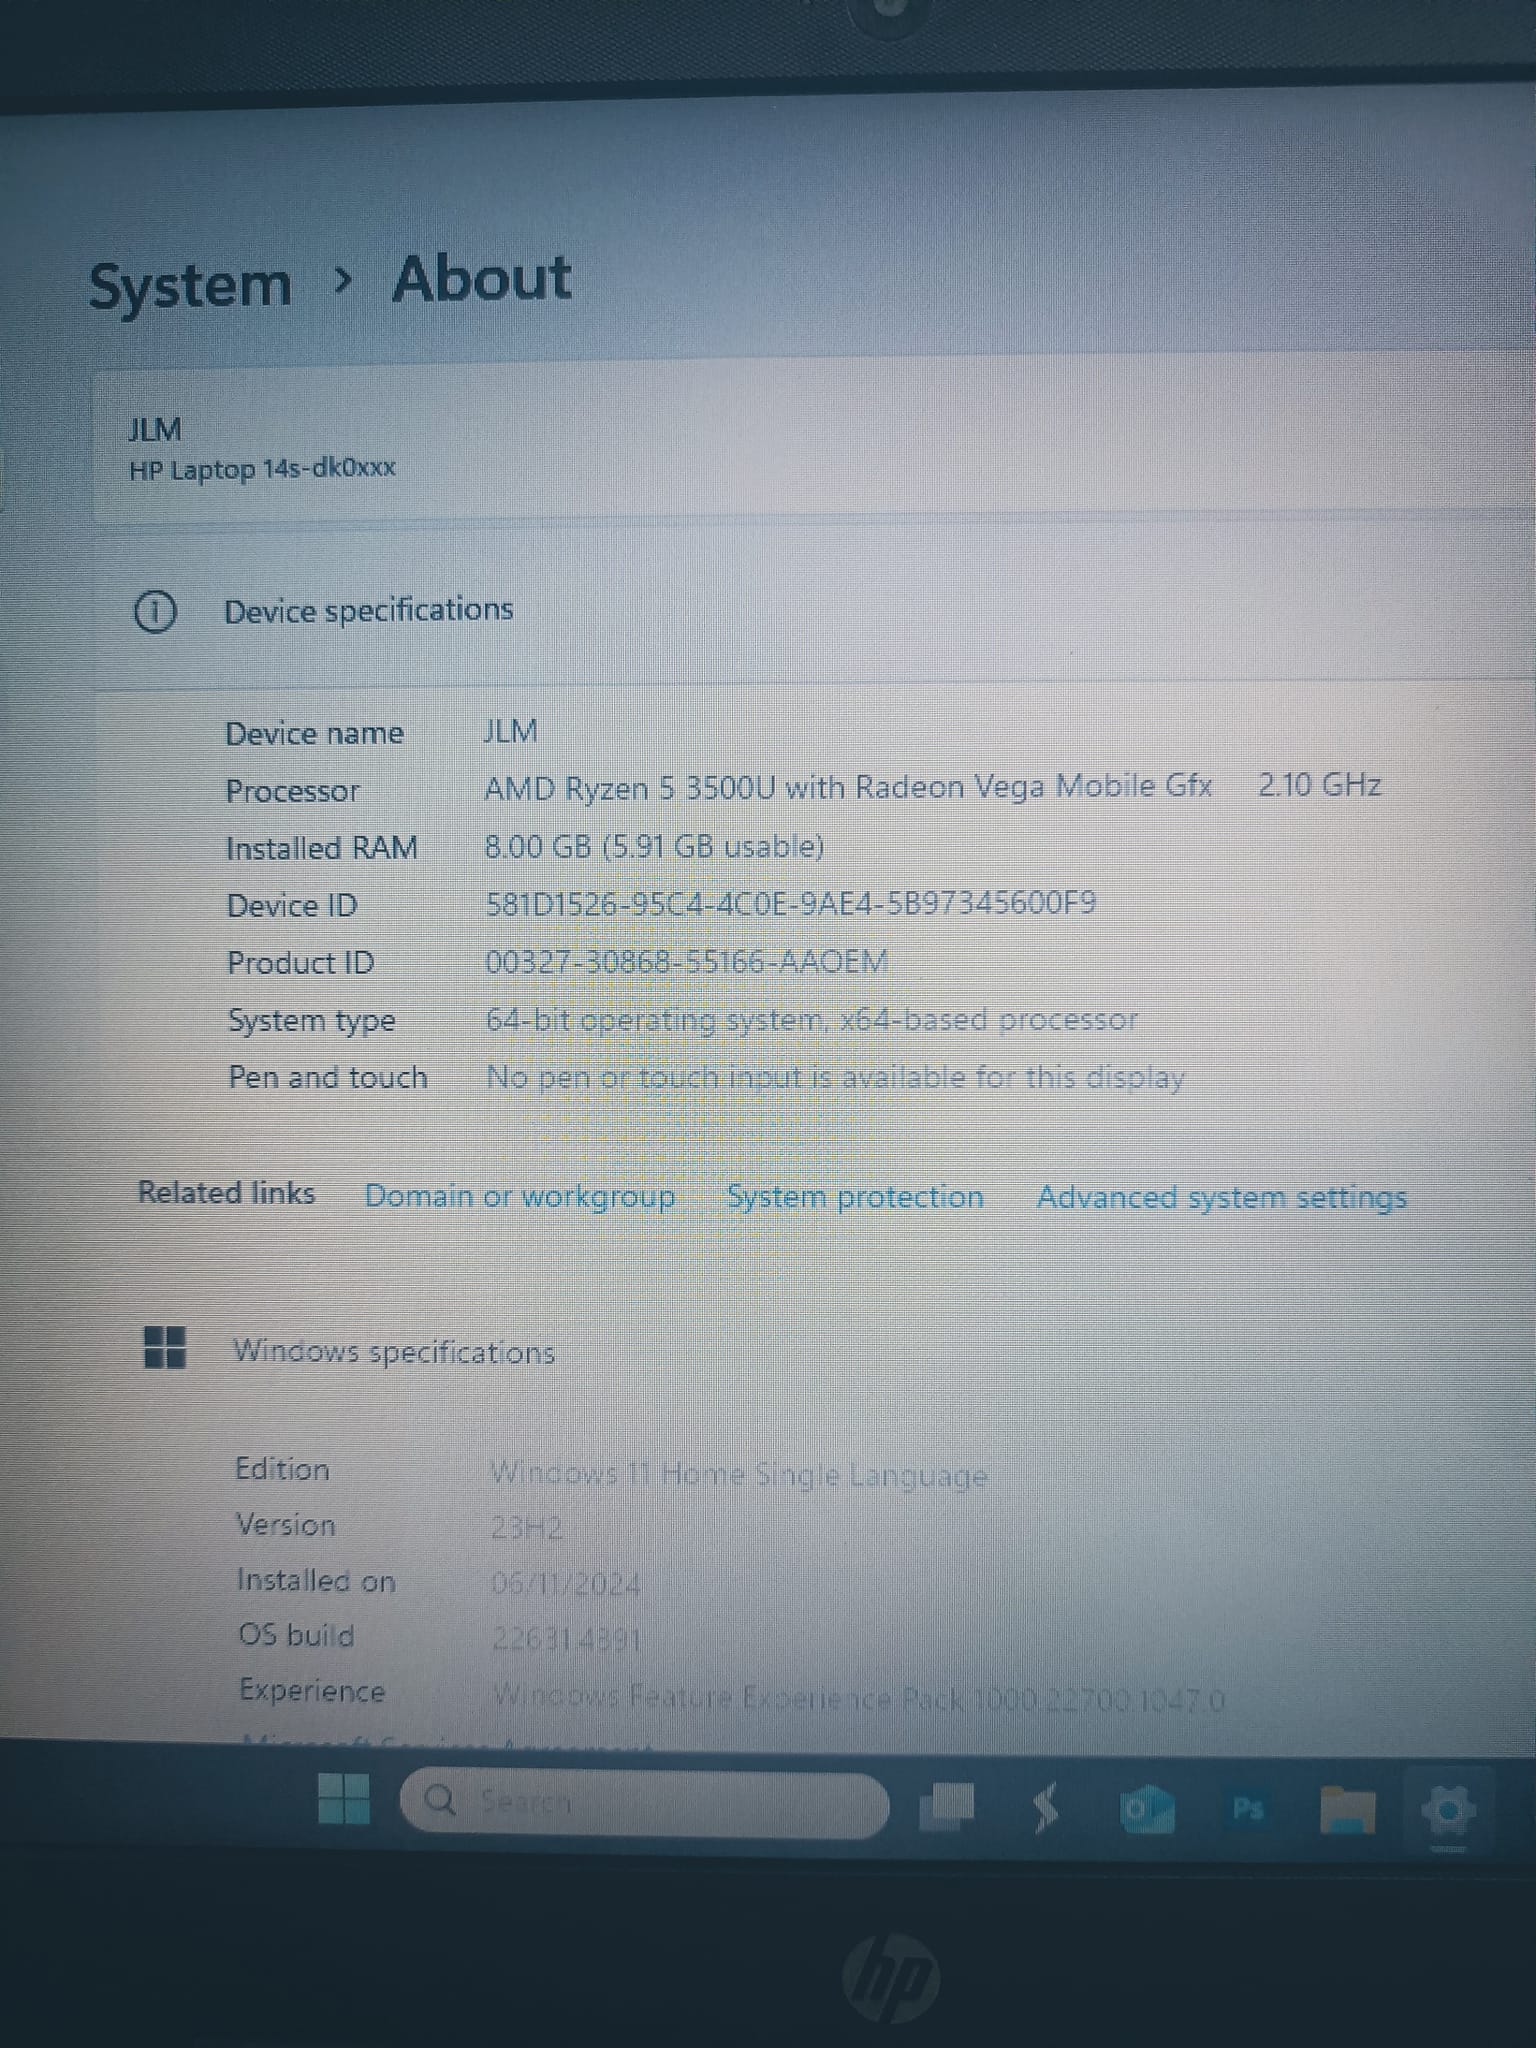The height and width of the screenshot is (2048, 1536).
Task: Open the Windows Start menu
Action: click(343, 1799)
